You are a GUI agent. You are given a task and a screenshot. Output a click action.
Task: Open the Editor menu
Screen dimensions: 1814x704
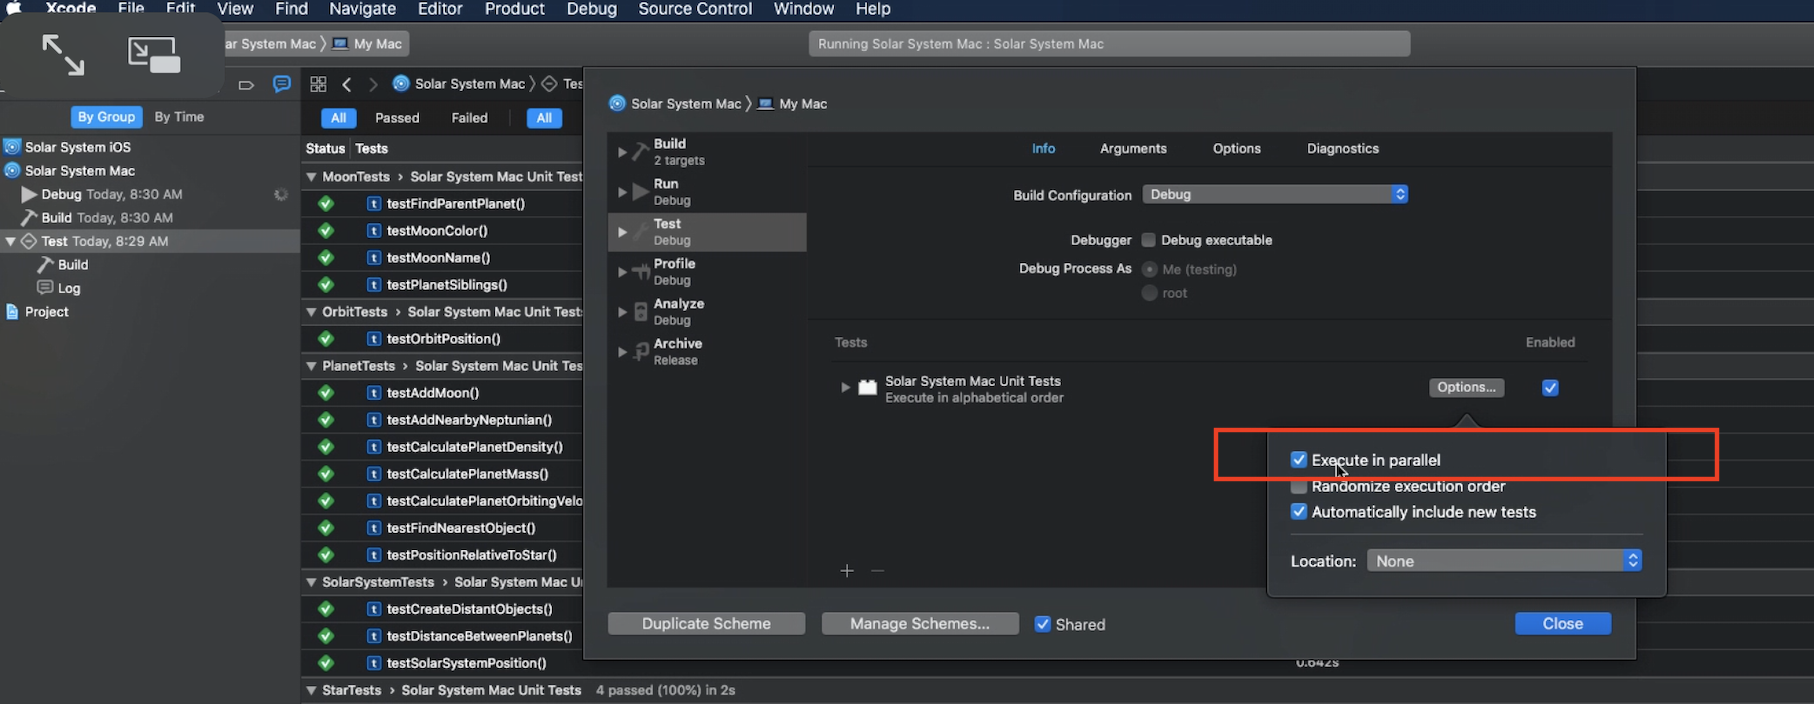[440, 9]
